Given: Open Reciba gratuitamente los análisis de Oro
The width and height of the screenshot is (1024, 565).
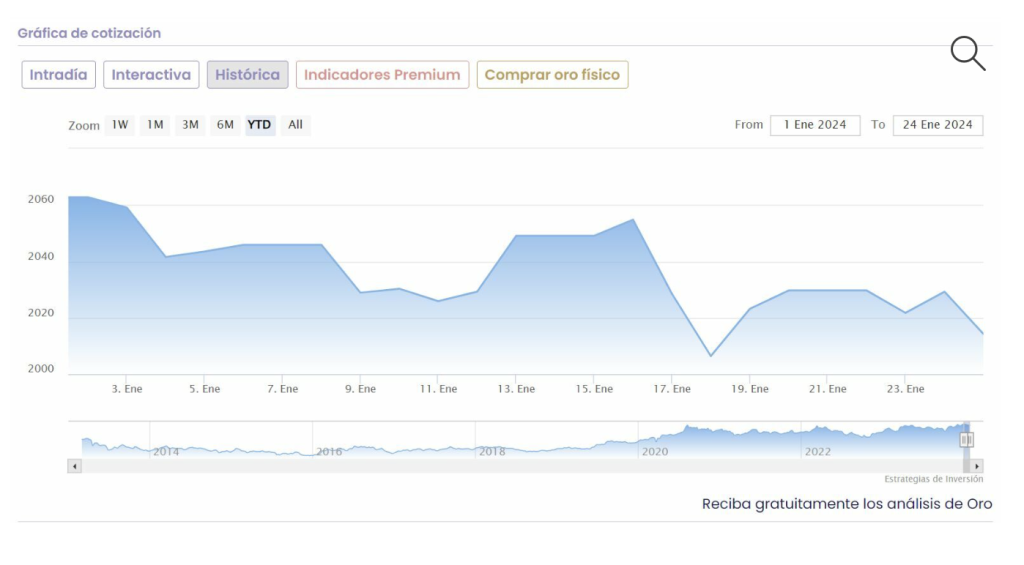Looking at the screenshot, I should (847, 504).
